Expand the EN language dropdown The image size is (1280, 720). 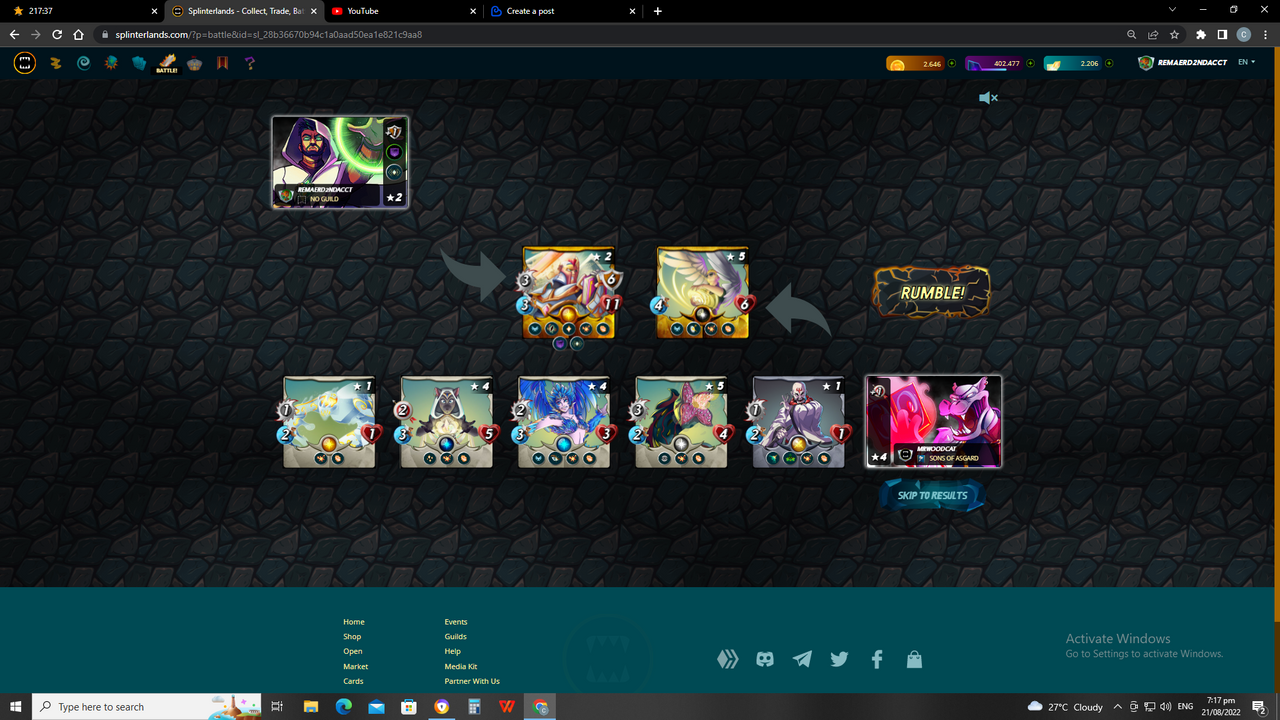tap(1247, 62)
